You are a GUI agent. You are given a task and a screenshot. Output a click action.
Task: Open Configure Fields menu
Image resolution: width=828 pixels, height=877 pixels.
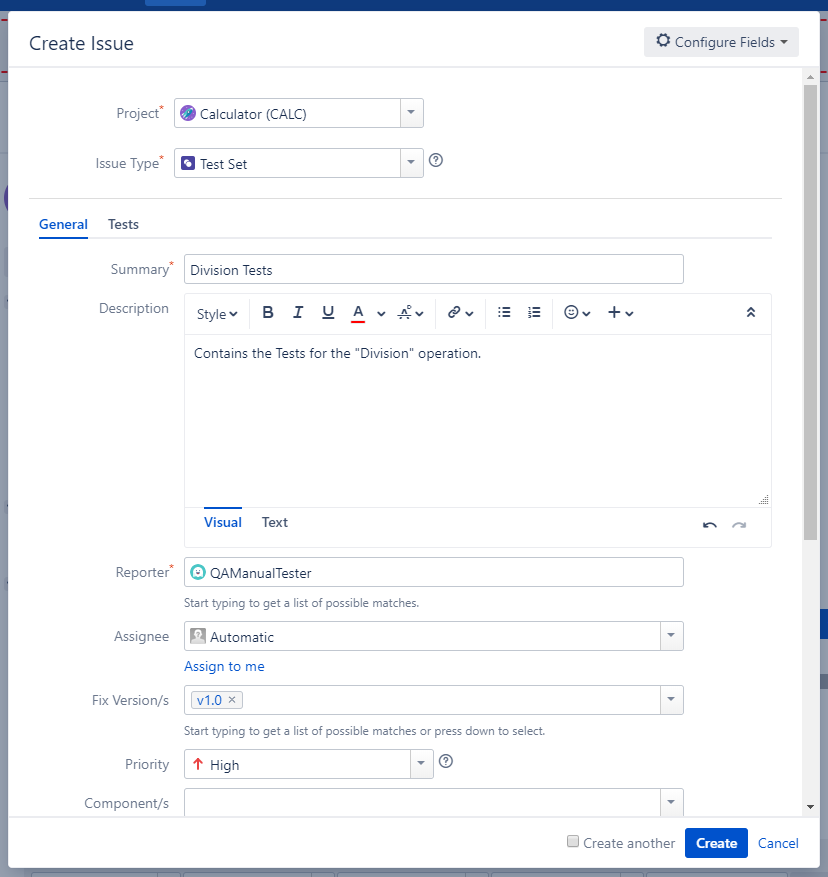721,42
